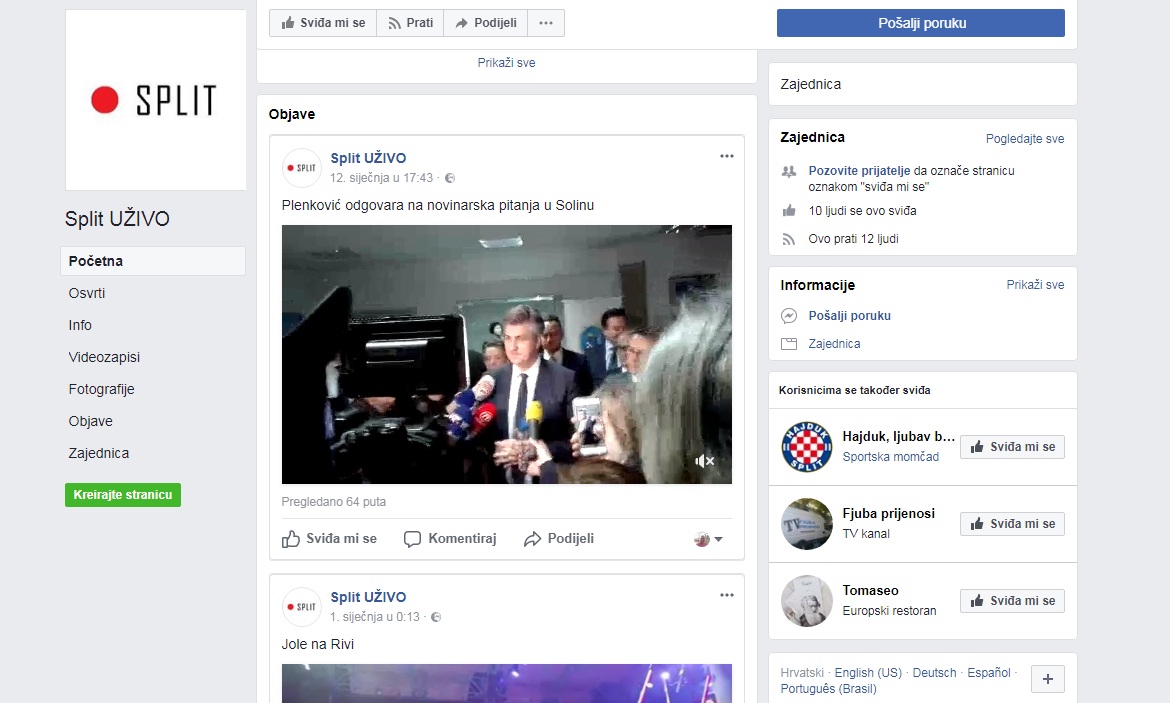This screenshot has width=1170, height=703.
Task: Toggle following with the Prati button
Action: point(410,23)
